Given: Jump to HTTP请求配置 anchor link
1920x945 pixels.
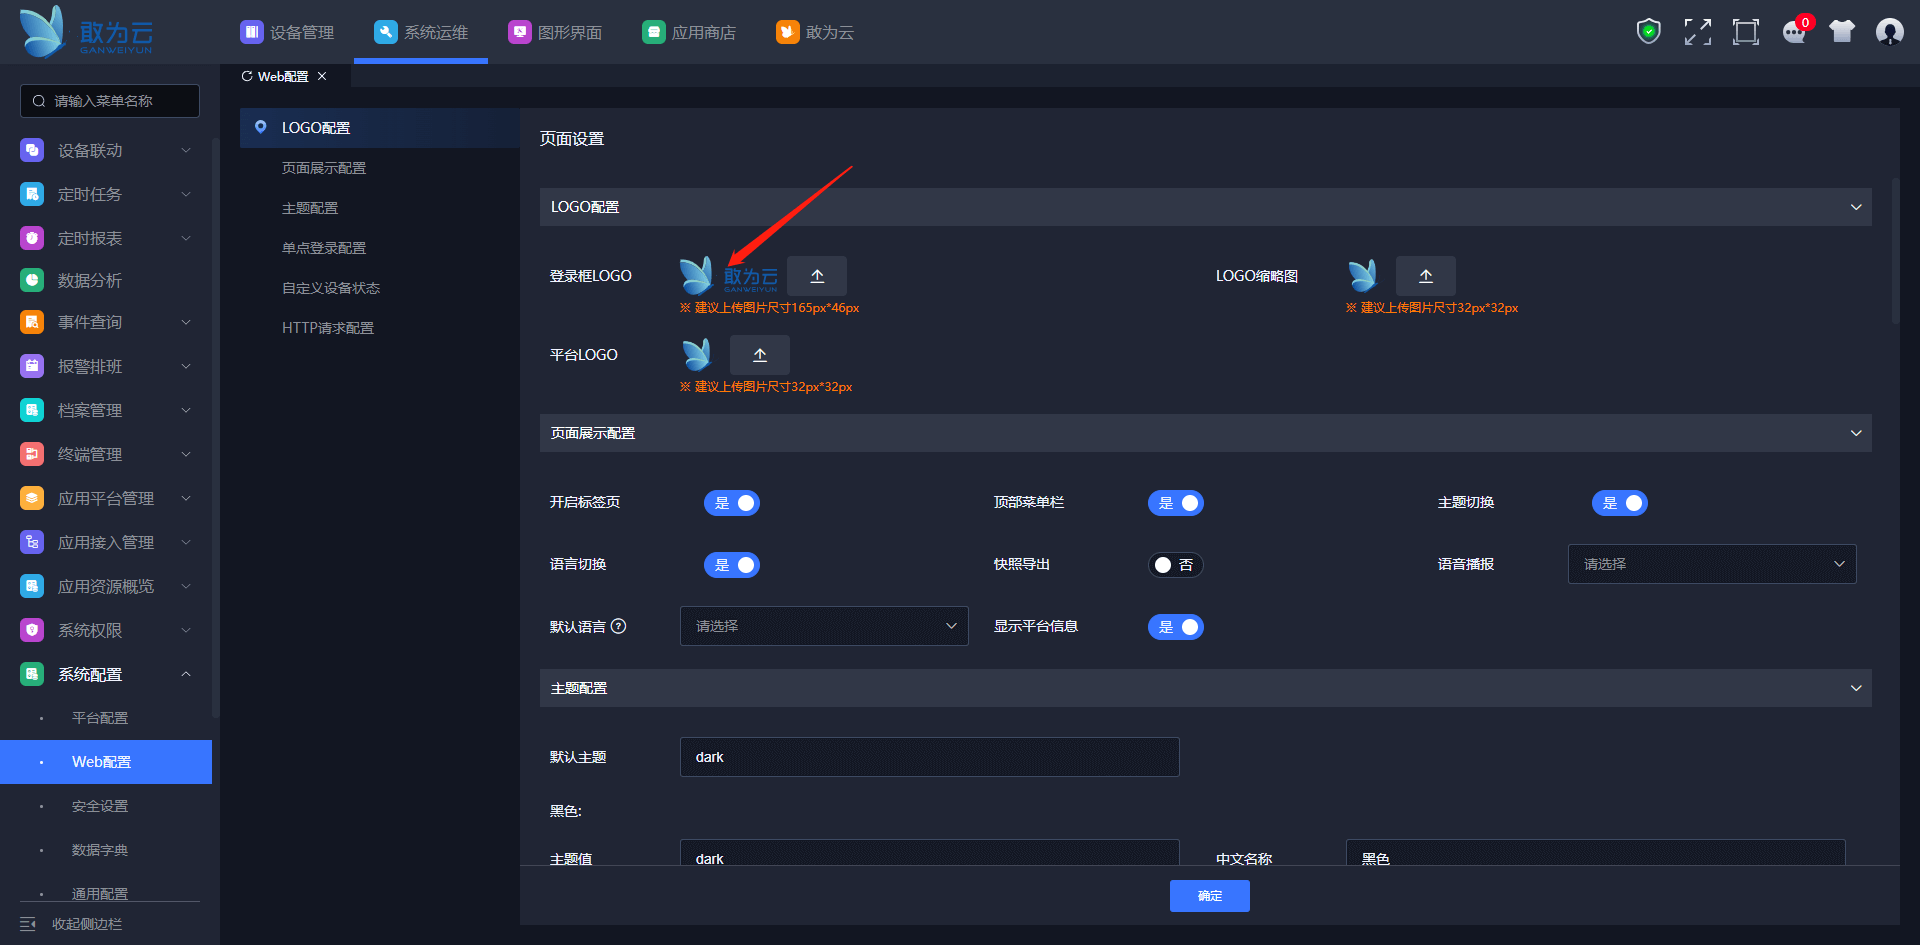Looking at the screenshot, I should click(328, 328).
